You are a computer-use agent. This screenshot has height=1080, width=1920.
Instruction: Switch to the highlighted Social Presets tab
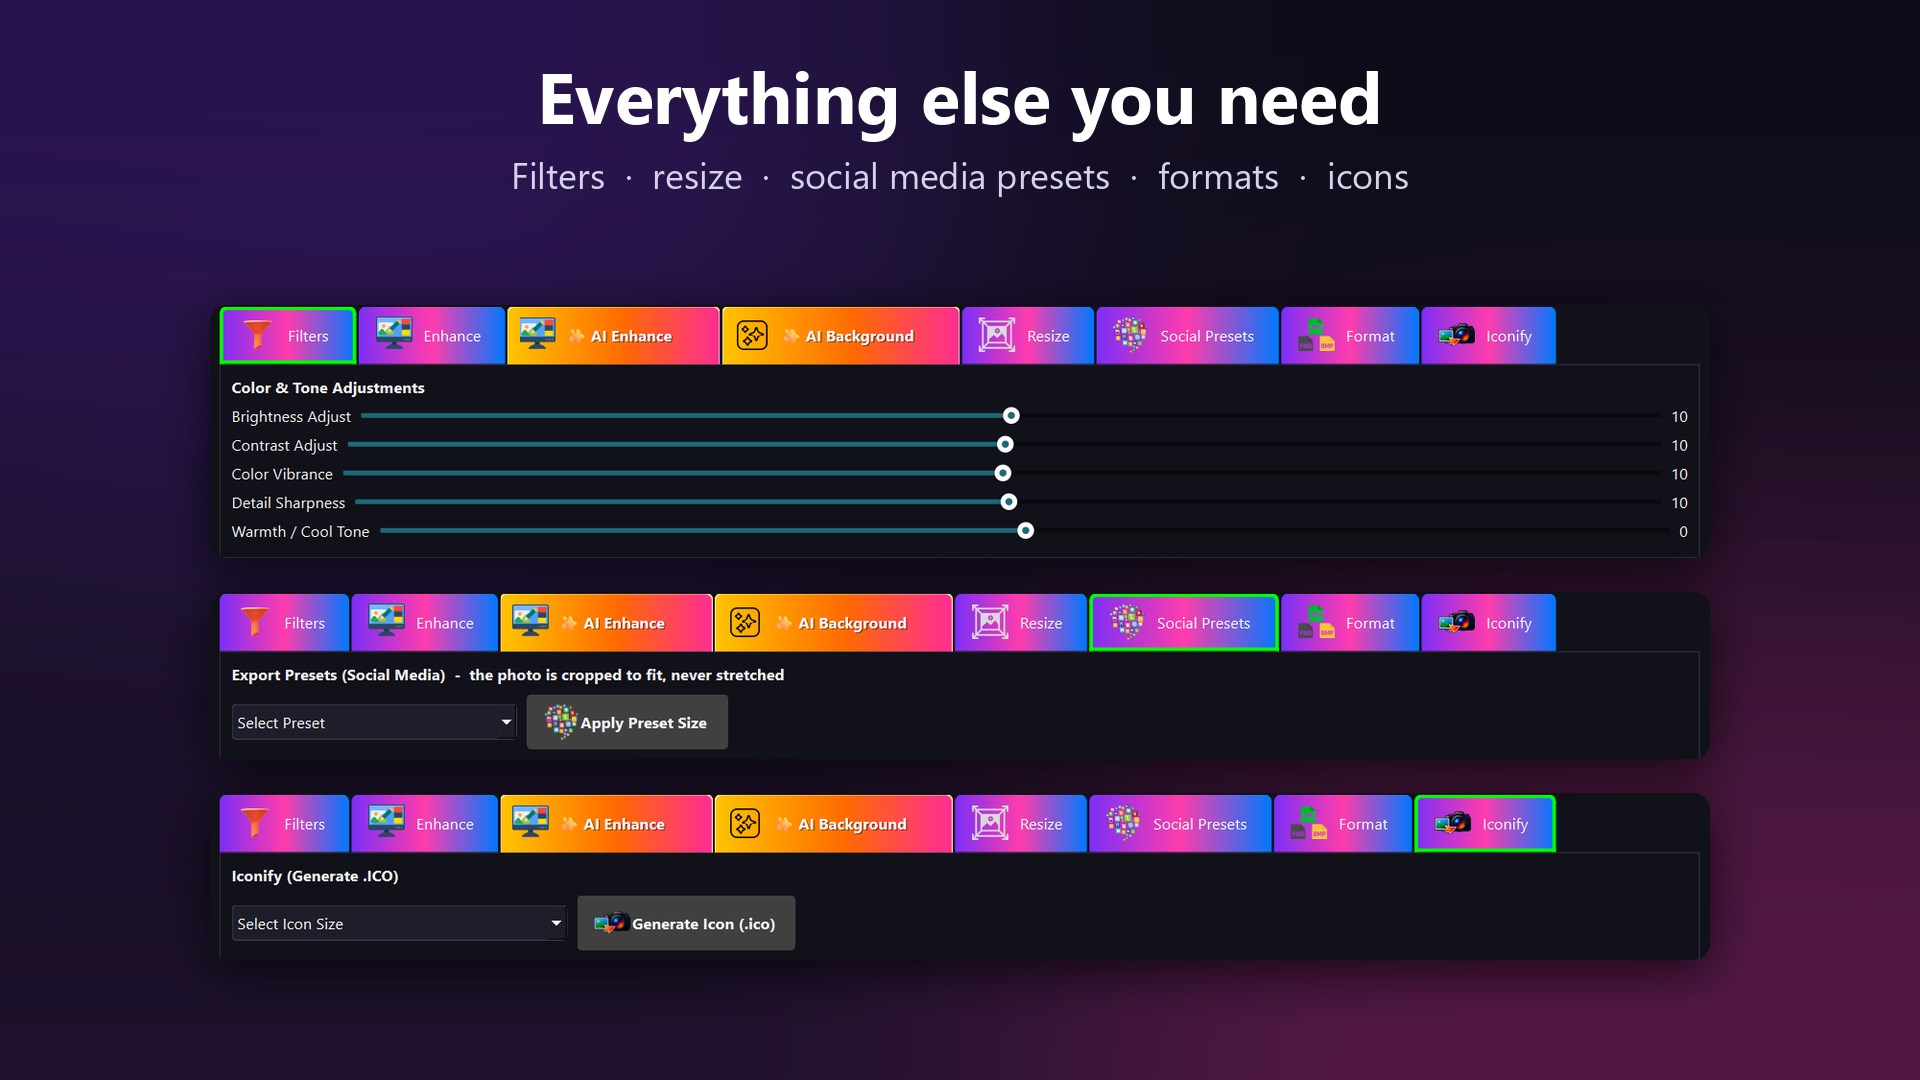pos(1183,623)
